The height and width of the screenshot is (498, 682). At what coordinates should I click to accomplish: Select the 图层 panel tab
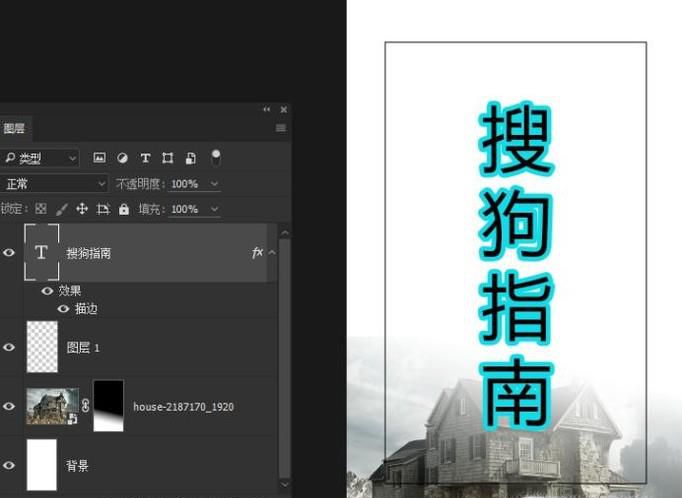pos(14,128)
